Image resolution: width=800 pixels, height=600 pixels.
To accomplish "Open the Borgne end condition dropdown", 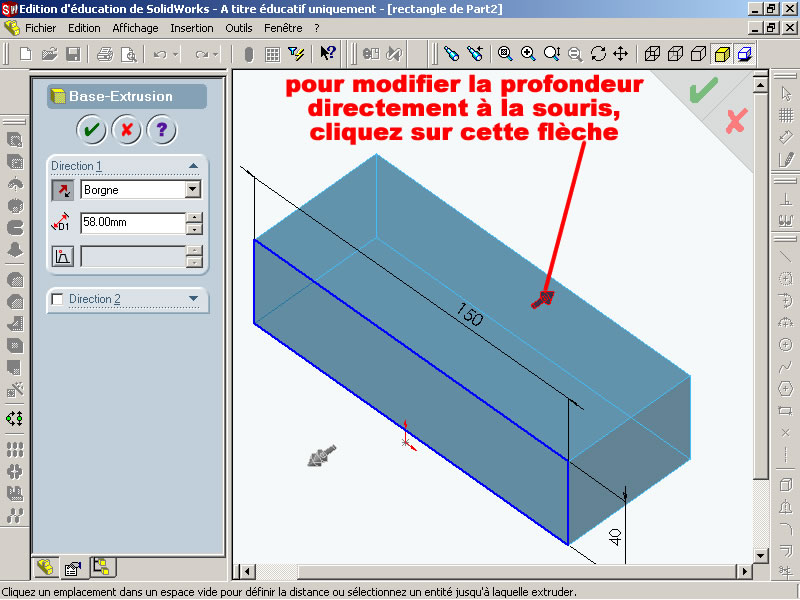I will pyautogui.click(x=193, y=190).
